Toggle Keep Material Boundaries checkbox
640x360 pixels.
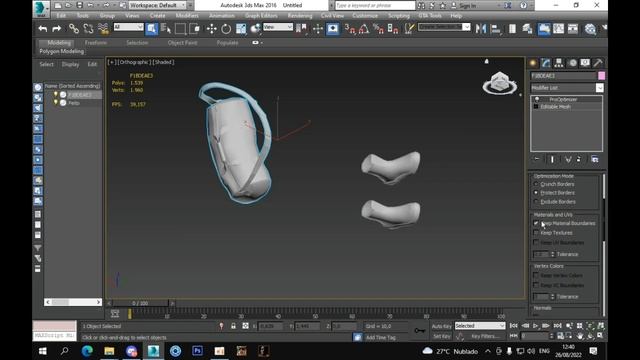536,223
